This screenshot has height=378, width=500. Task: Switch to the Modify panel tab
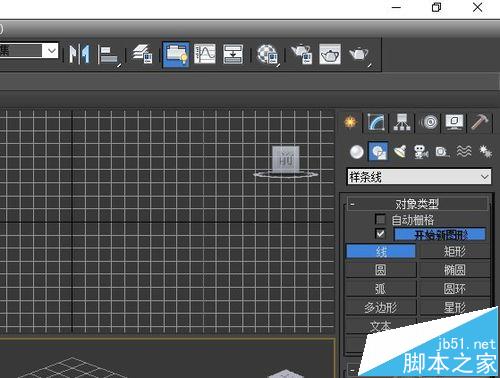pos(376,122)
